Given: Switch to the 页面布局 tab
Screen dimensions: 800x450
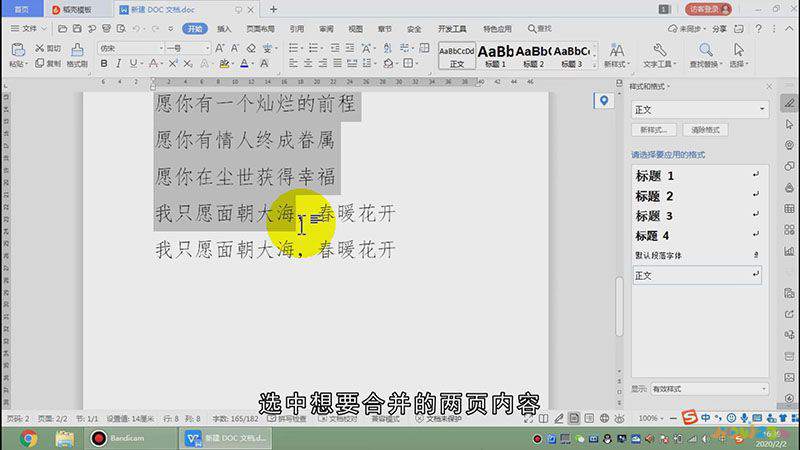Looking at the screenshot, I should 260,29.
